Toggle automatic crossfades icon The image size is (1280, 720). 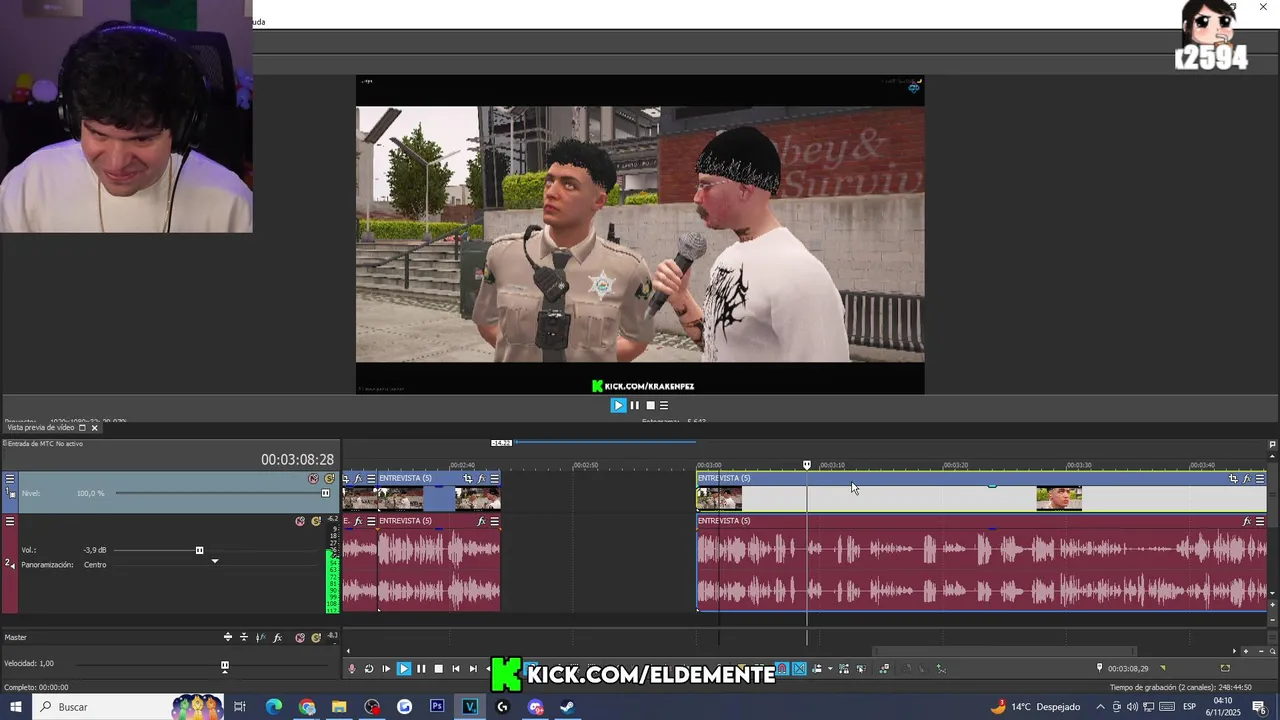799,668
